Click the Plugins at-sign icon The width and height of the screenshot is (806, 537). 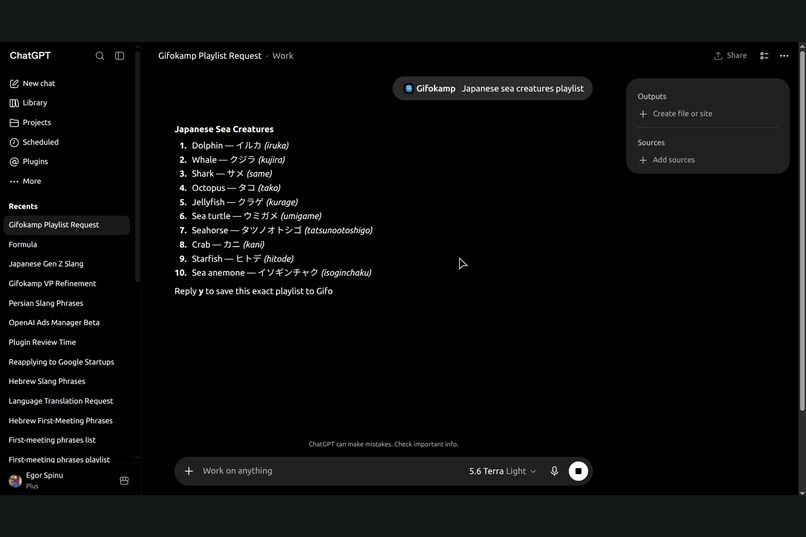point(14,162)
